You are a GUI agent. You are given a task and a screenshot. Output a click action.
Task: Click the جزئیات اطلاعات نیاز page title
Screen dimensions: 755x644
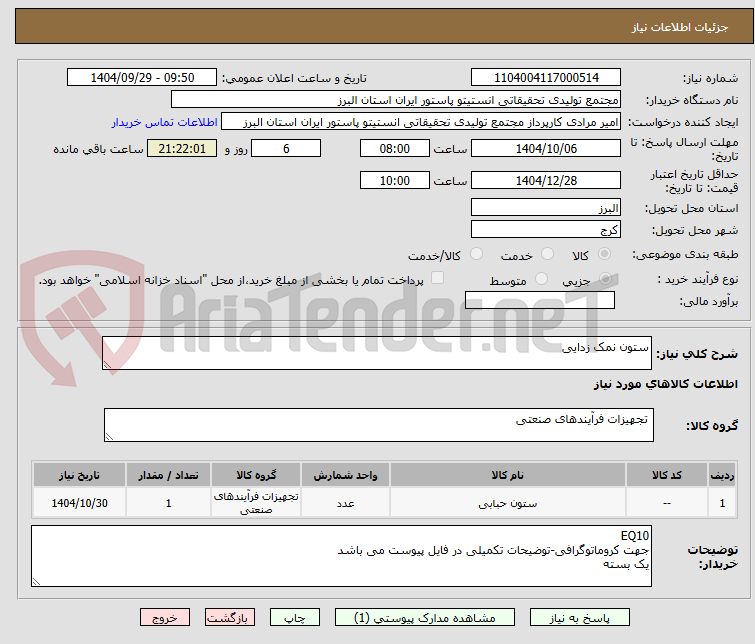tap(680, 27)
